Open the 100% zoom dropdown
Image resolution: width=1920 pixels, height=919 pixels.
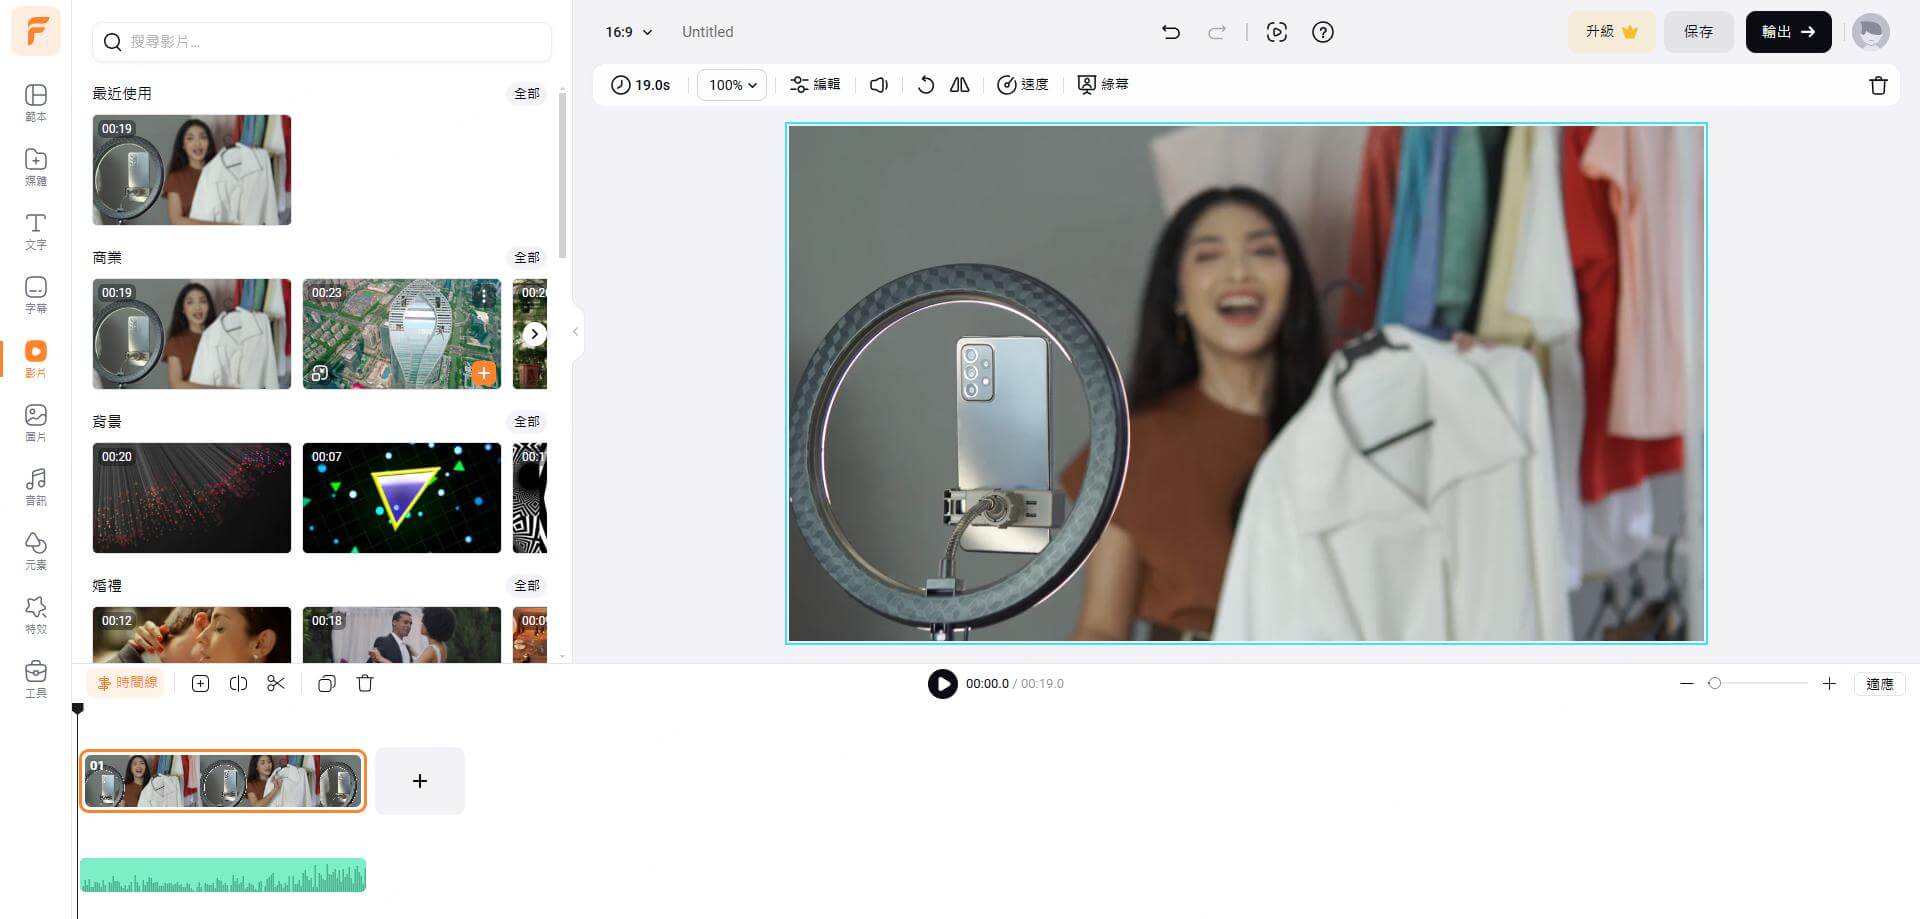pyautogui.click(x=732, y=85)
